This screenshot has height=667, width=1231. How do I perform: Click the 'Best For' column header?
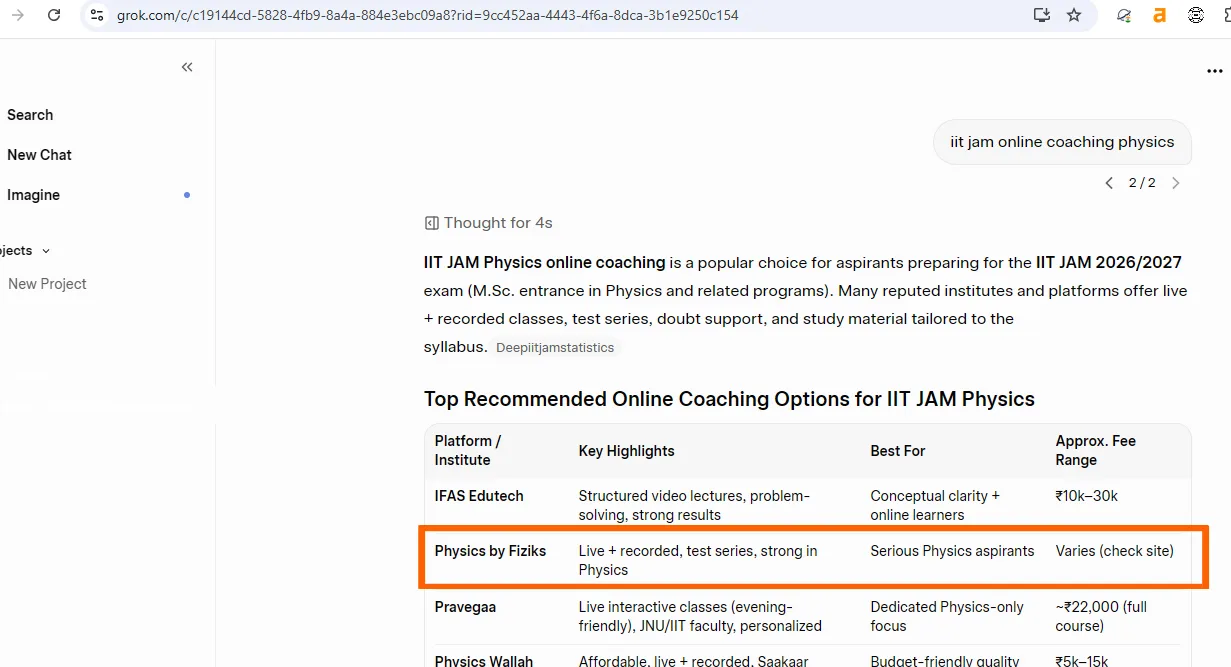tap(898, 451)
